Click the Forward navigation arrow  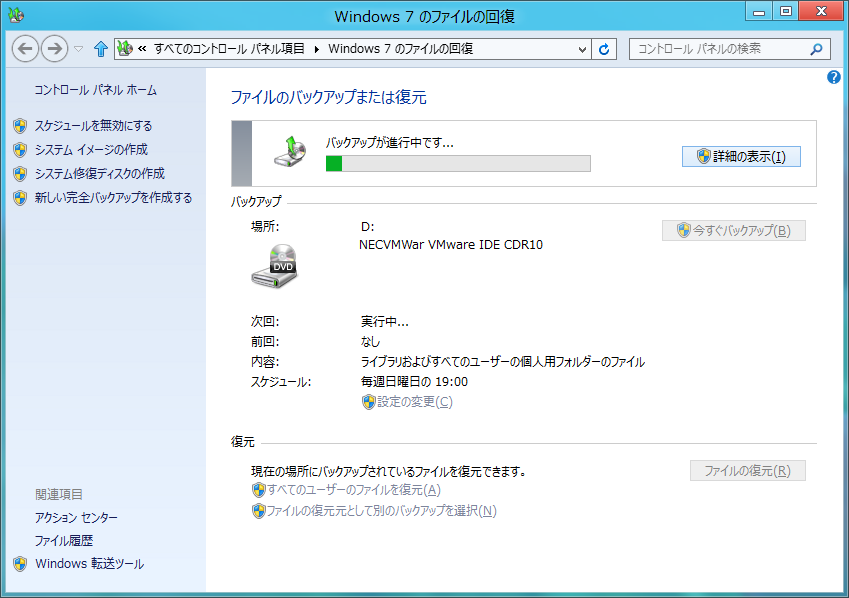click(55, 49)
